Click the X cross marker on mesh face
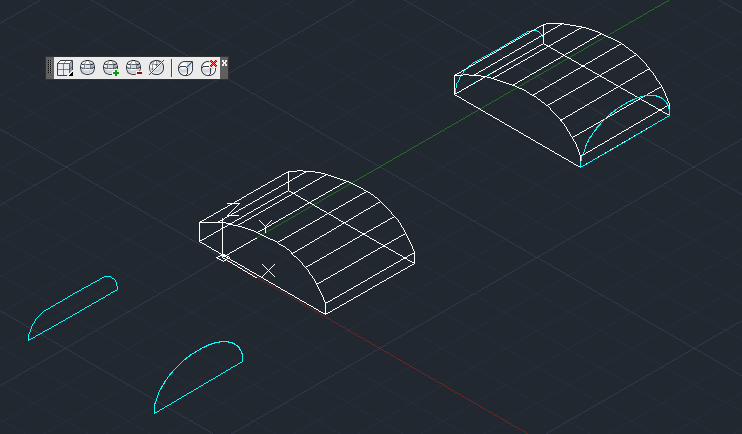The image size is (742, 434). [x=269, y=271]
